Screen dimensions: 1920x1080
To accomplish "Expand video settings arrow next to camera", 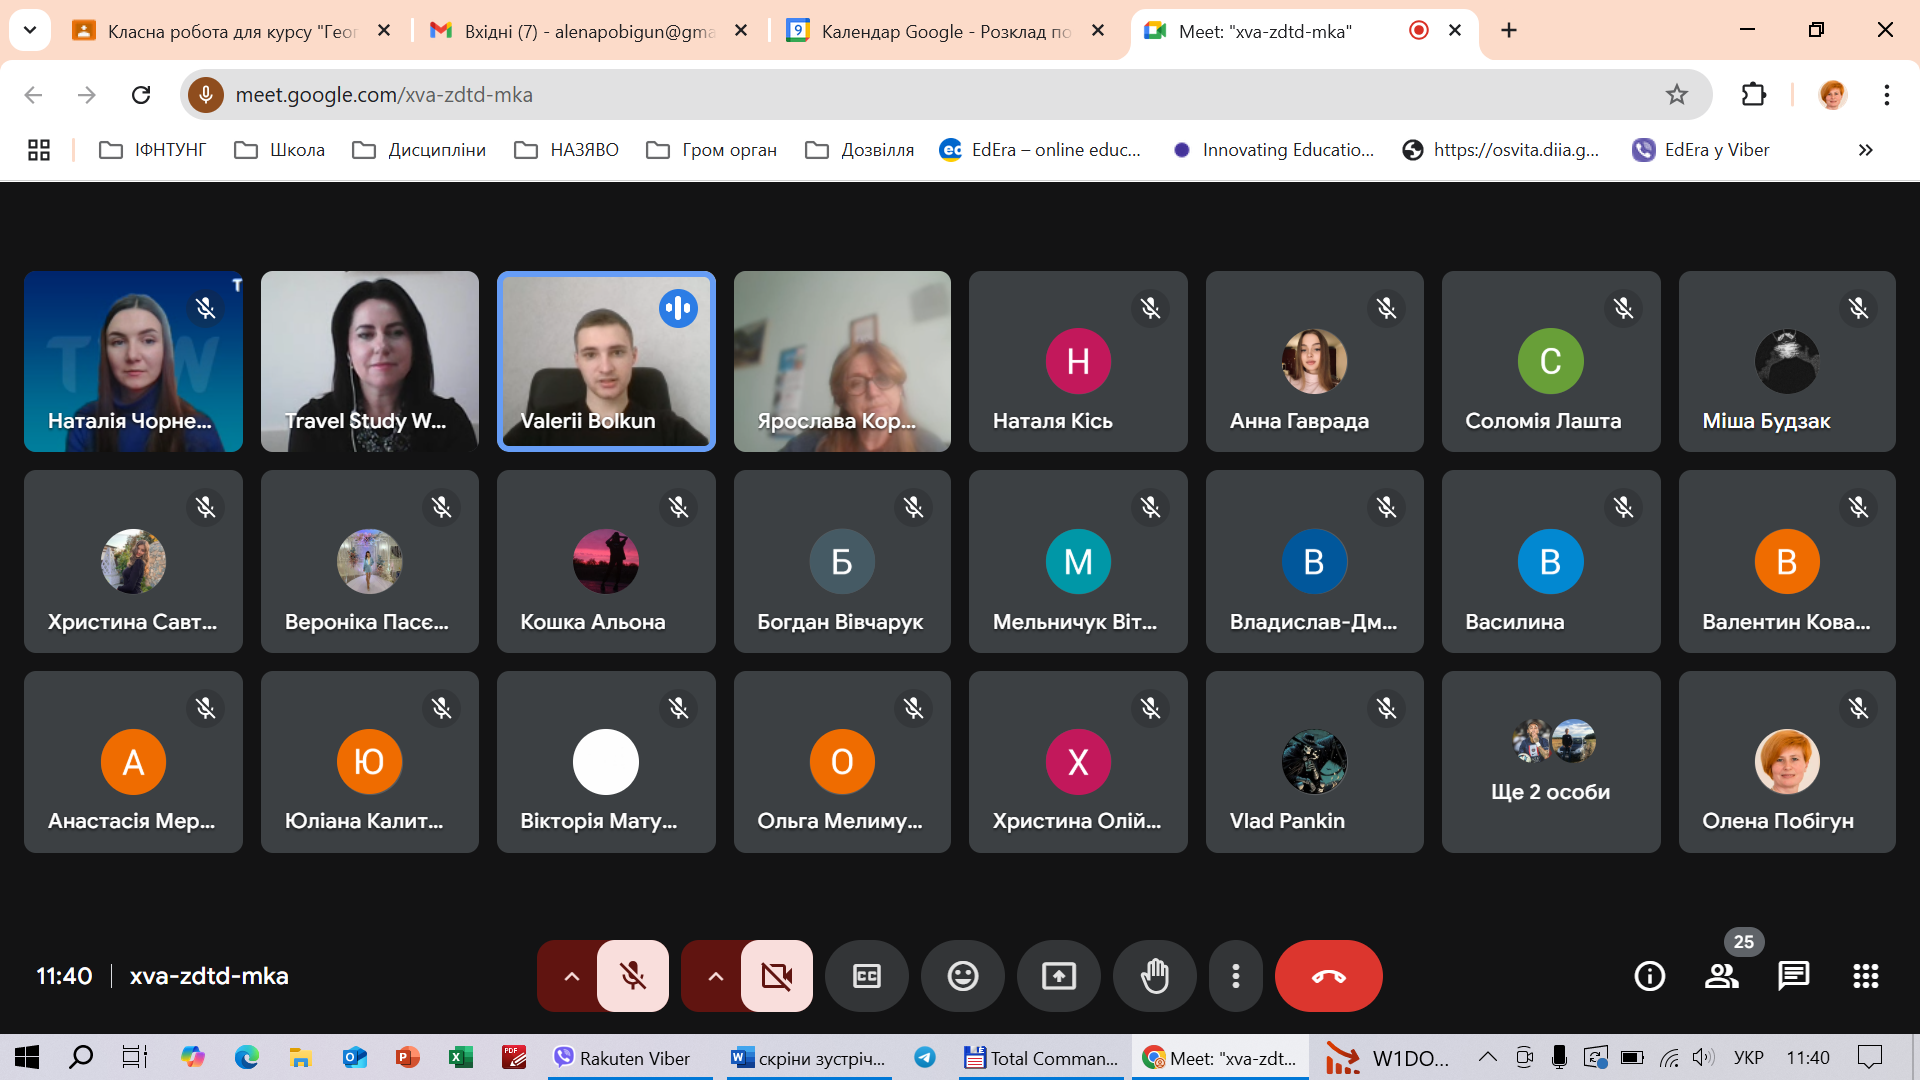I will (x=715, y=976).
